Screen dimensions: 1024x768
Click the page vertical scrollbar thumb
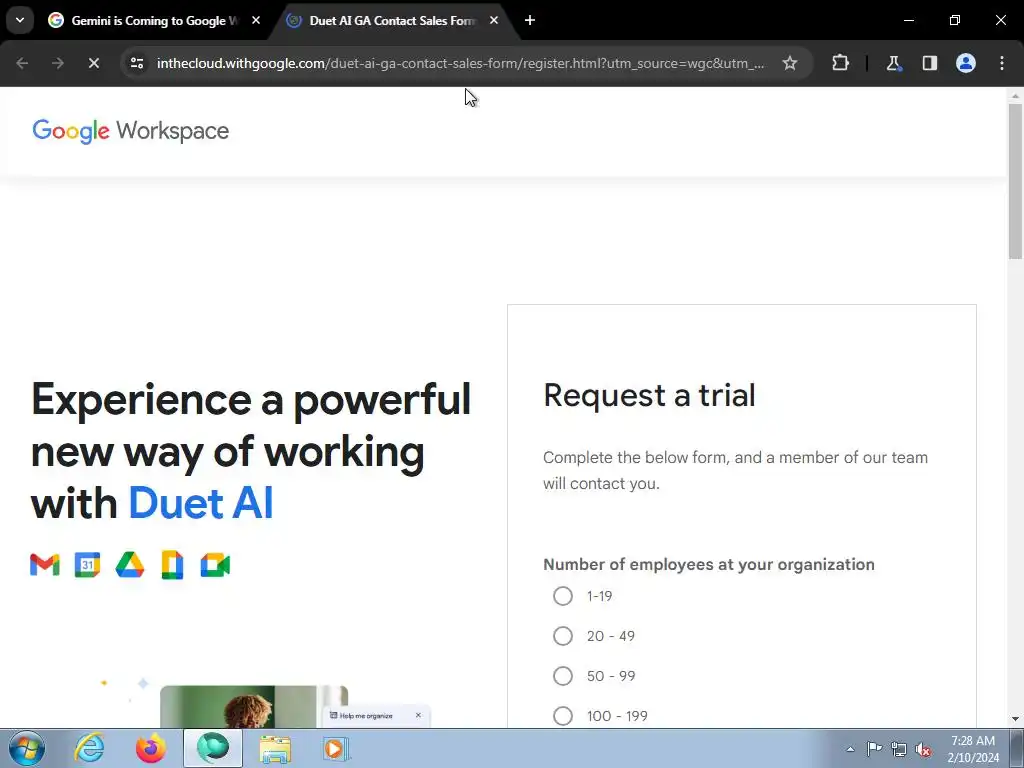pos(1015,182)
